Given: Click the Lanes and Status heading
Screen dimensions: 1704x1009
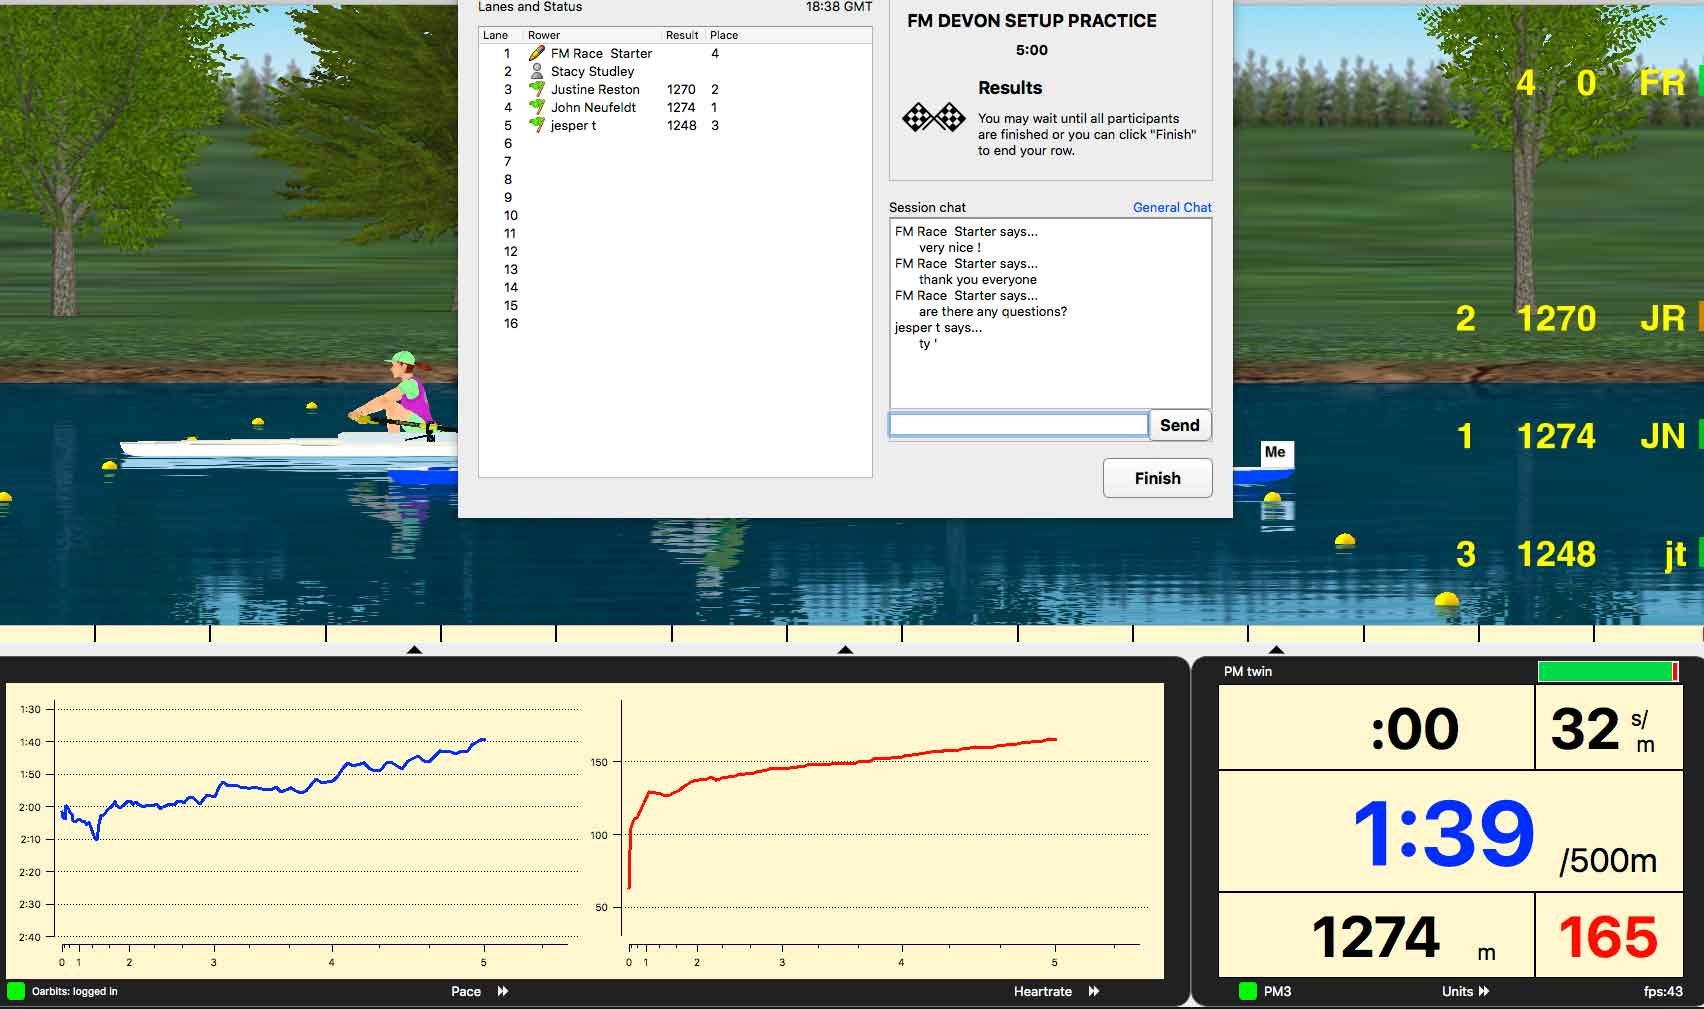Looking at the screenshot, I should [x=530, y=6].
